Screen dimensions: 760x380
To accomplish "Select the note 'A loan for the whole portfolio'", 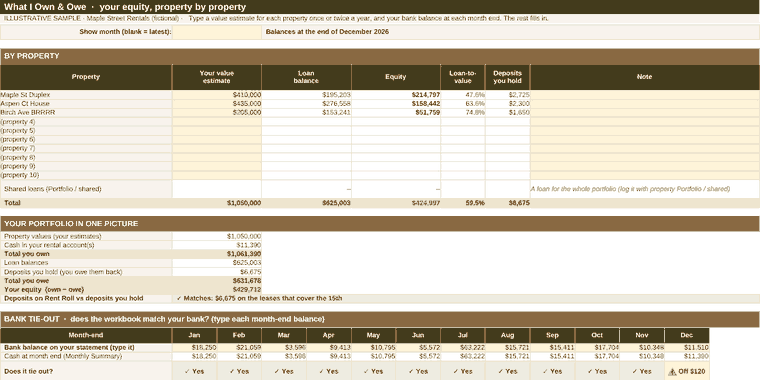I will click(x=645, y=189).
